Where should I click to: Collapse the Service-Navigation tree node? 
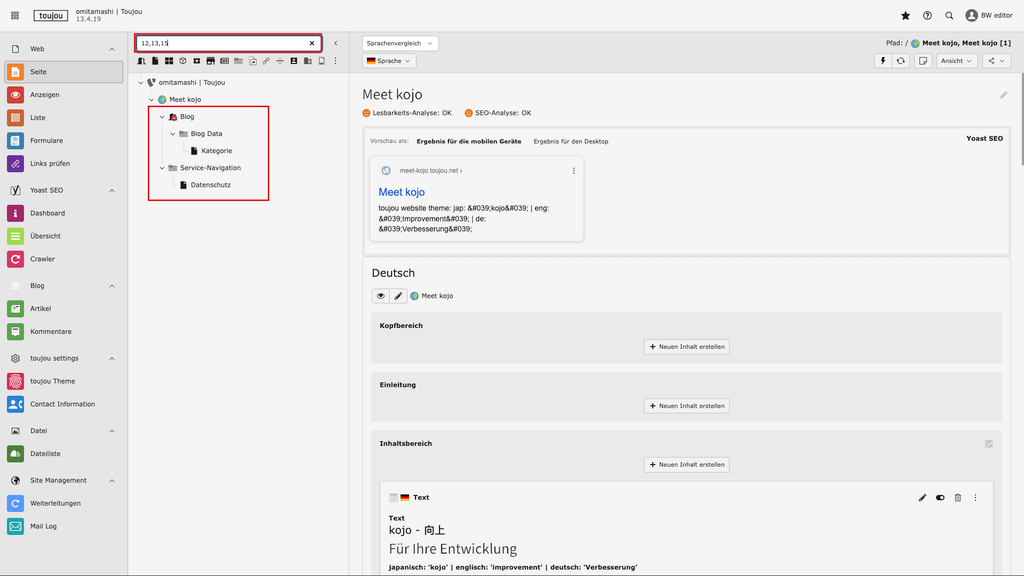tap(162, 168)
